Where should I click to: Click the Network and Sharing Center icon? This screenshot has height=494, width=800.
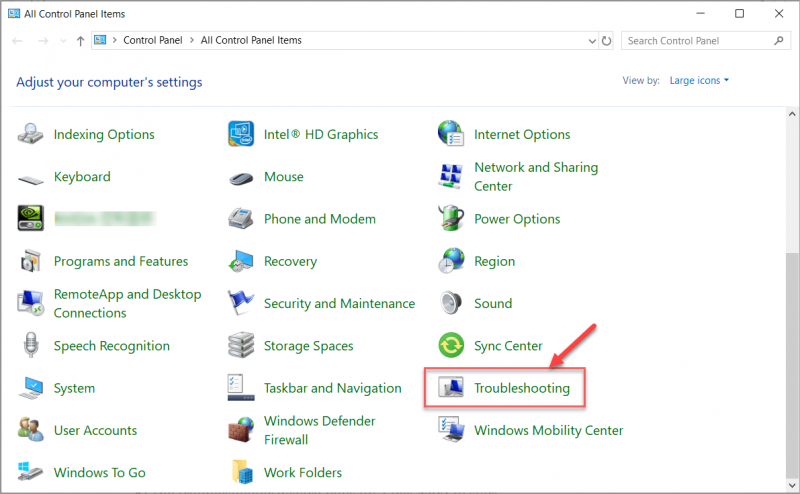[451, 176]
